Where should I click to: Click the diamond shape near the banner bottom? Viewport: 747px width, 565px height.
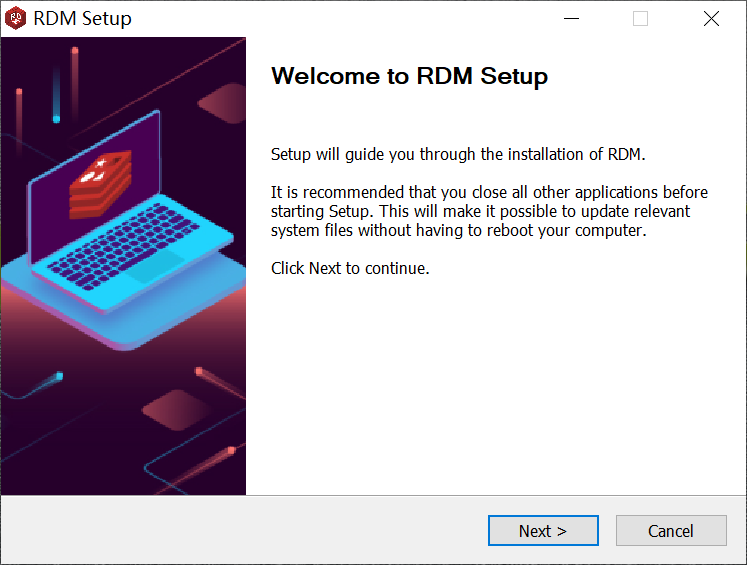[173, 409]
